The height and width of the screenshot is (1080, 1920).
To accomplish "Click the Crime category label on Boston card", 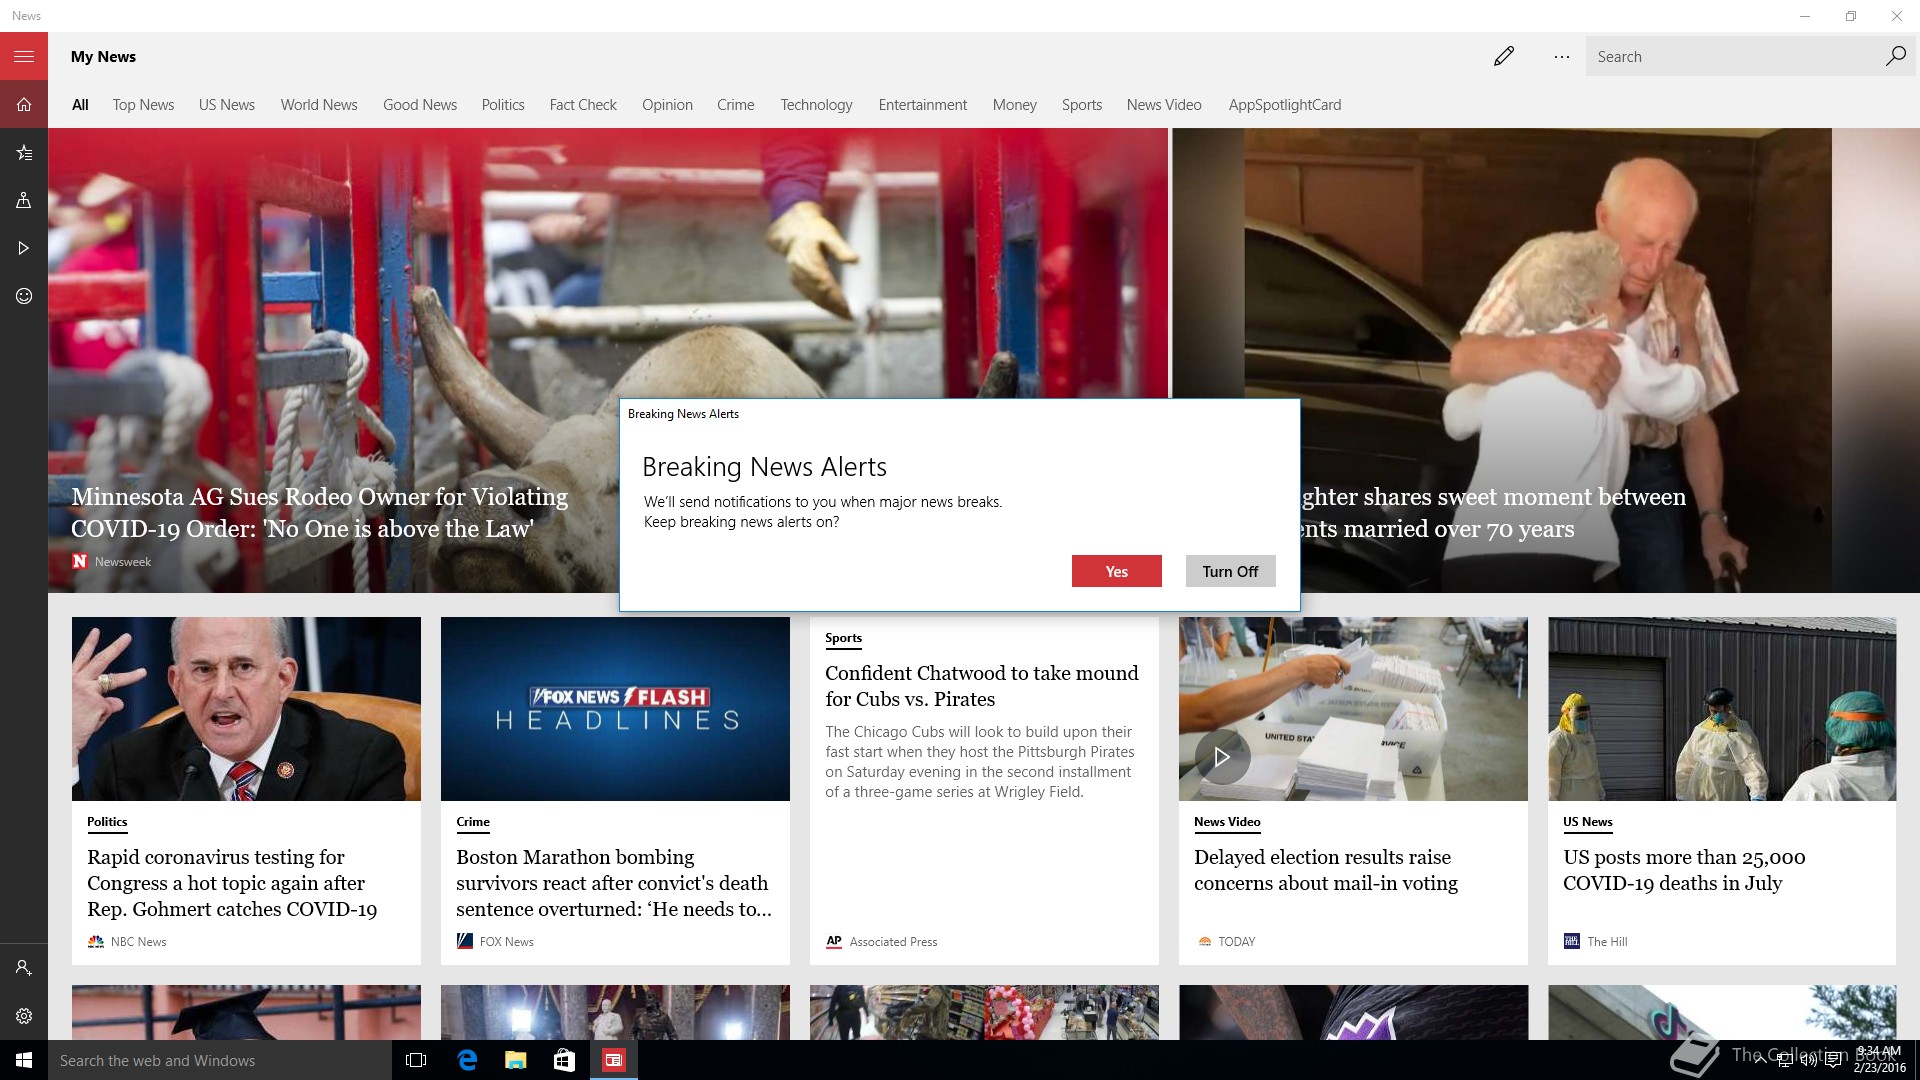I will [473, 822].
